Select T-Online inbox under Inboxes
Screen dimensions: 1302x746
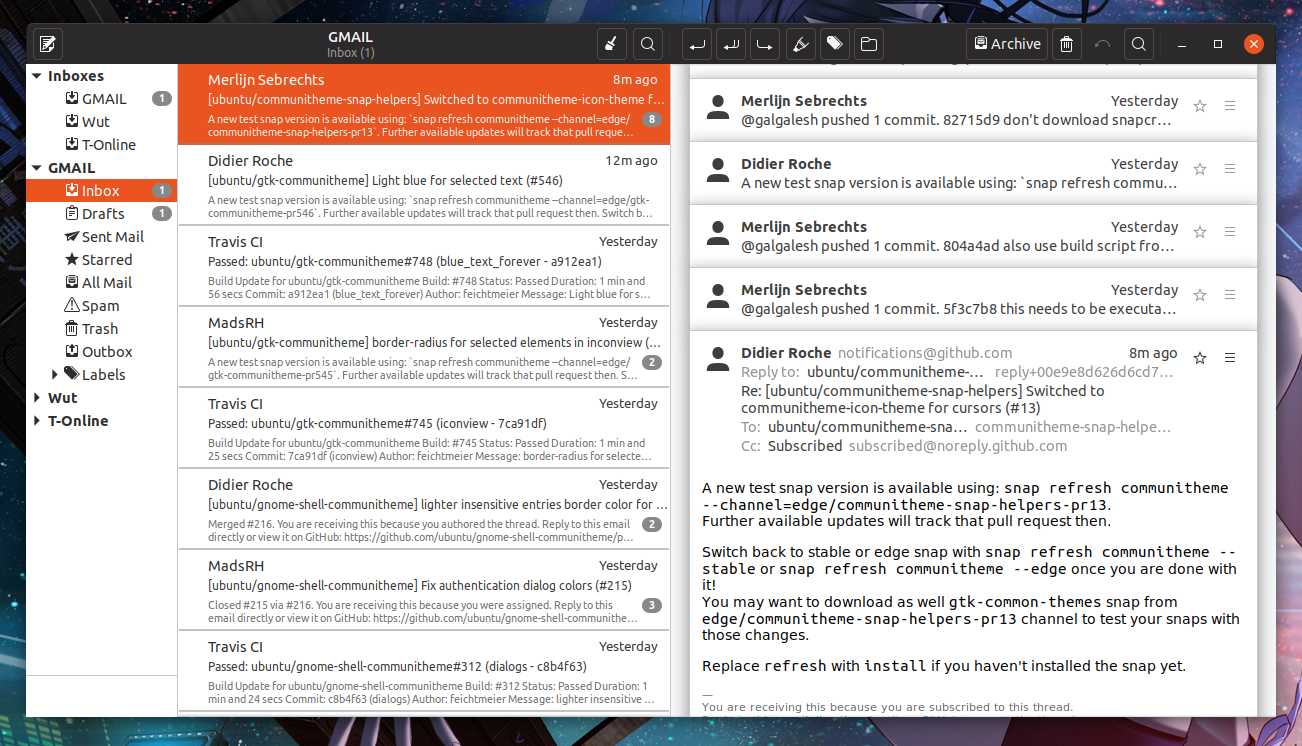pos(101,145)
